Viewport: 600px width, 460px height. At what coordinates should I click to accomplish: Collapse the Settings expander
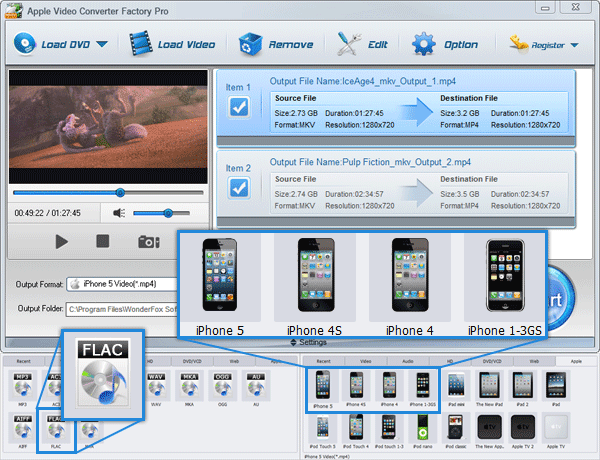tap(308, 342)
